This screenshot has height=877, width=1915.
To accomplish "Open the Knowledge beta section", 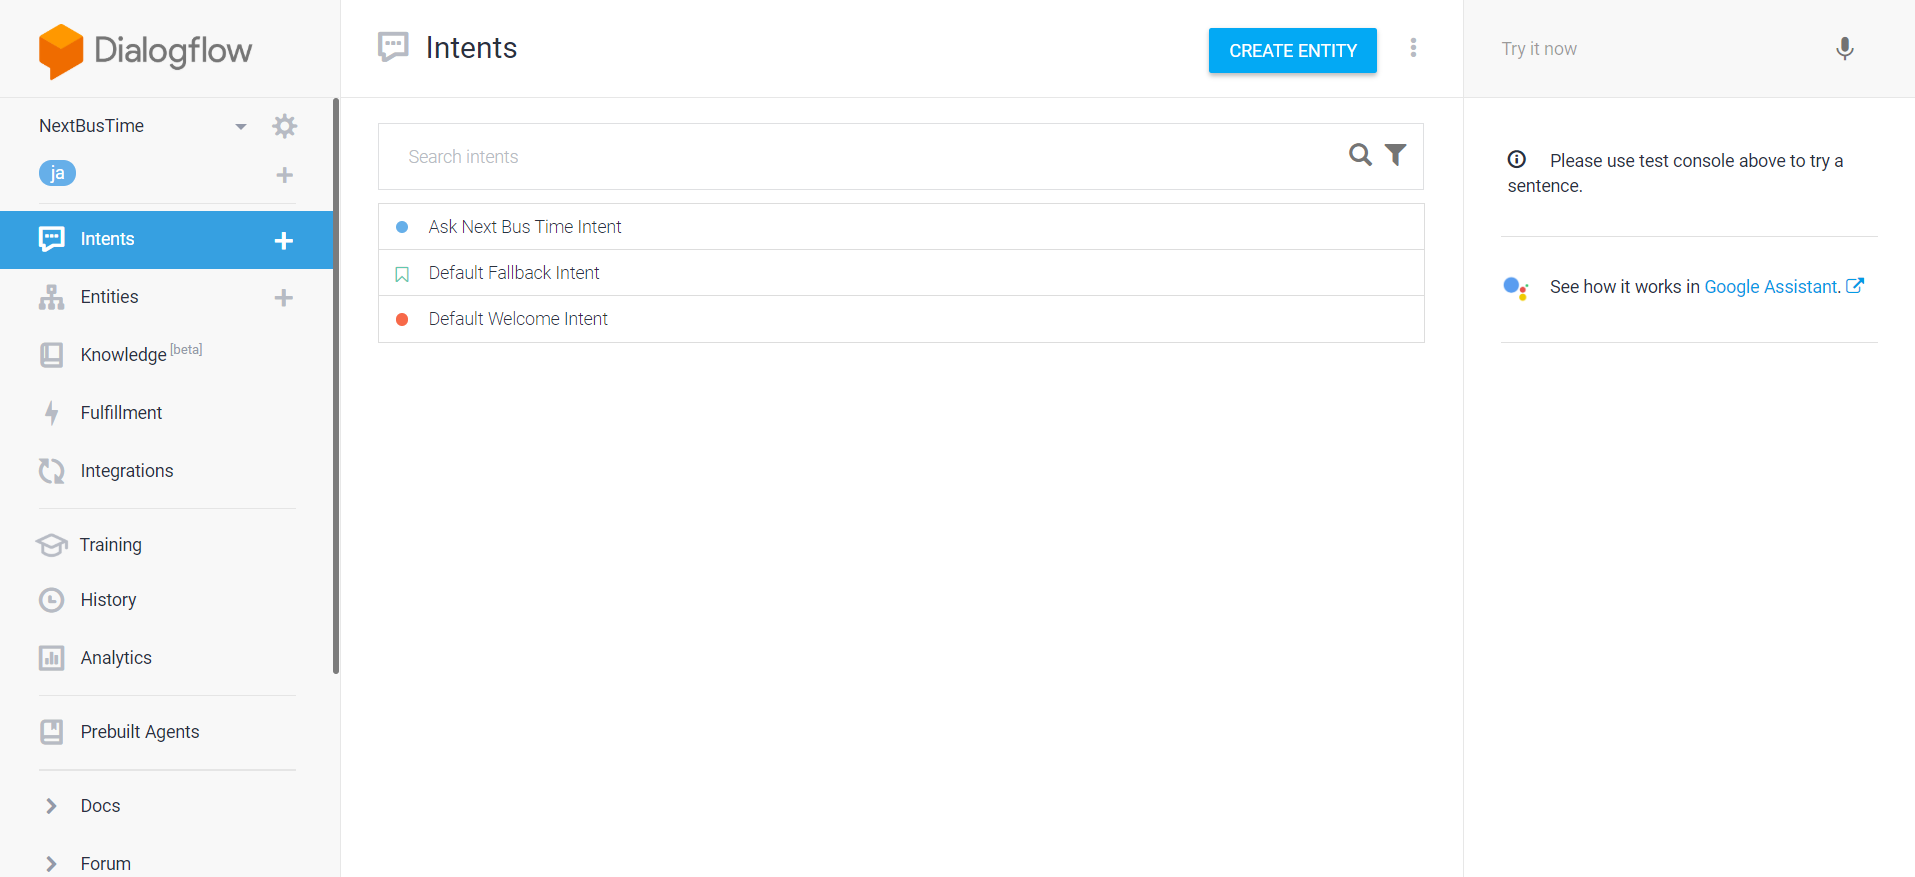I will [141, 354].
